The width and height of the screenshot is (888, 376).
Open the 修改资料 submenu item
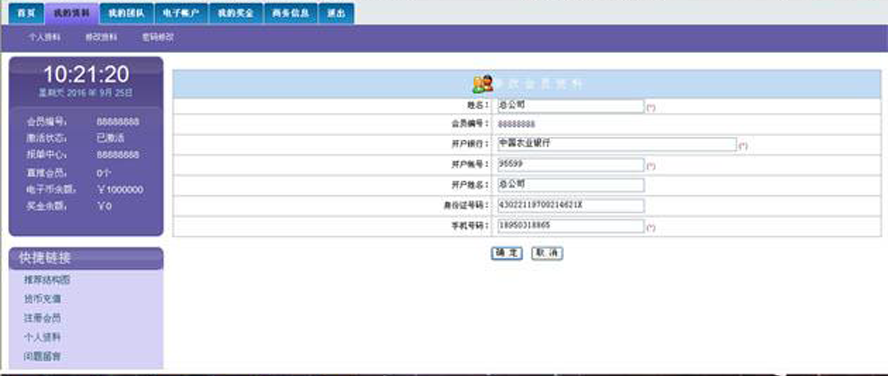(x=101, y=37)
